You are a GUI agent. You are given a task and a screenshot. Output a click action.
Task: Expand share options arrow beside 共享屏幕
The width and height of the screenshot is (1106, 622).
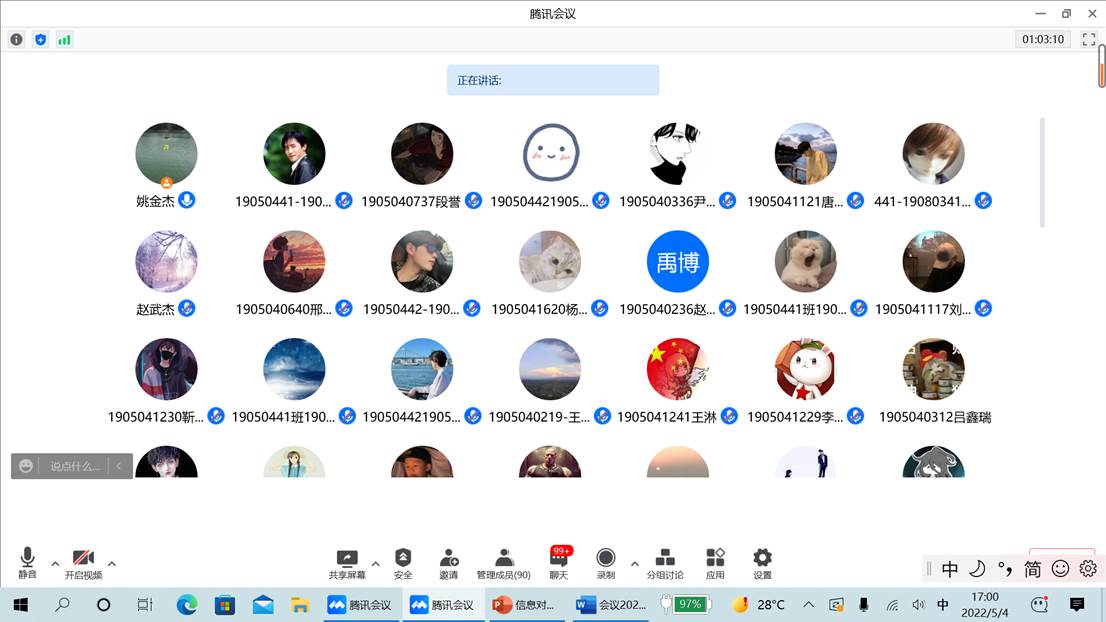(376, 563)
